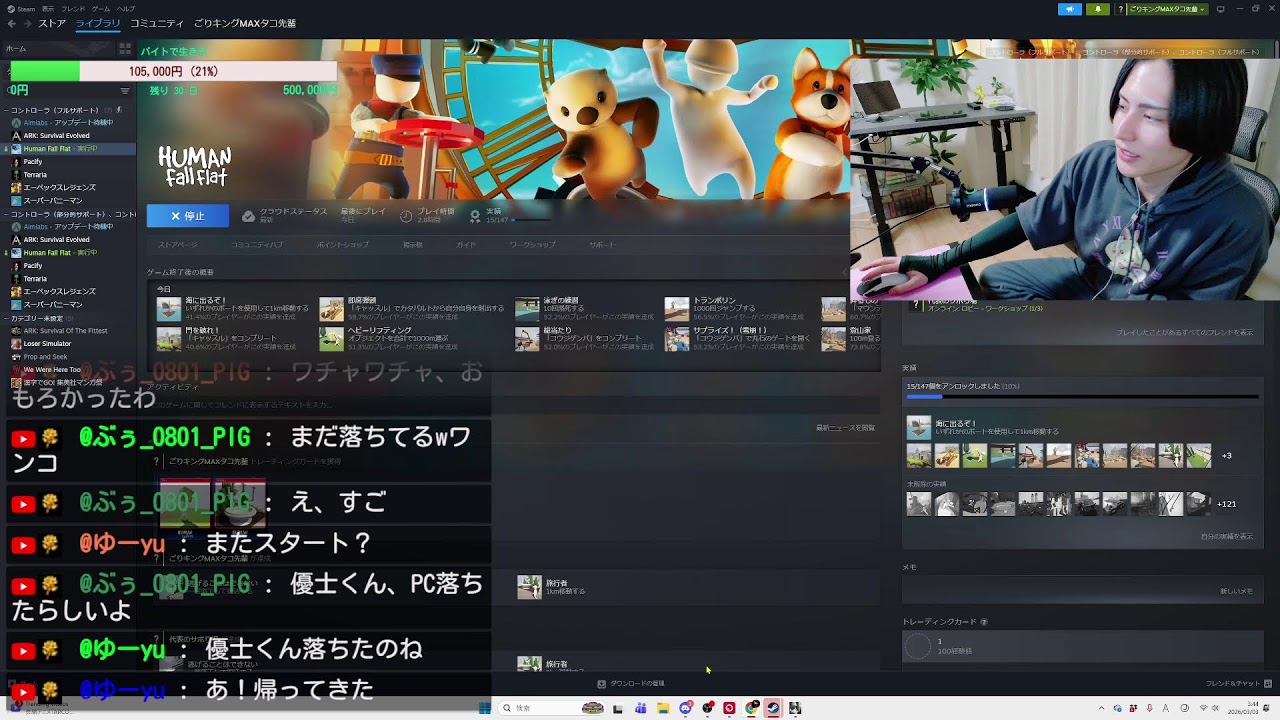Switch to collections grid view icon
This screenshot has width=1280, height=720.
[125, 48]
